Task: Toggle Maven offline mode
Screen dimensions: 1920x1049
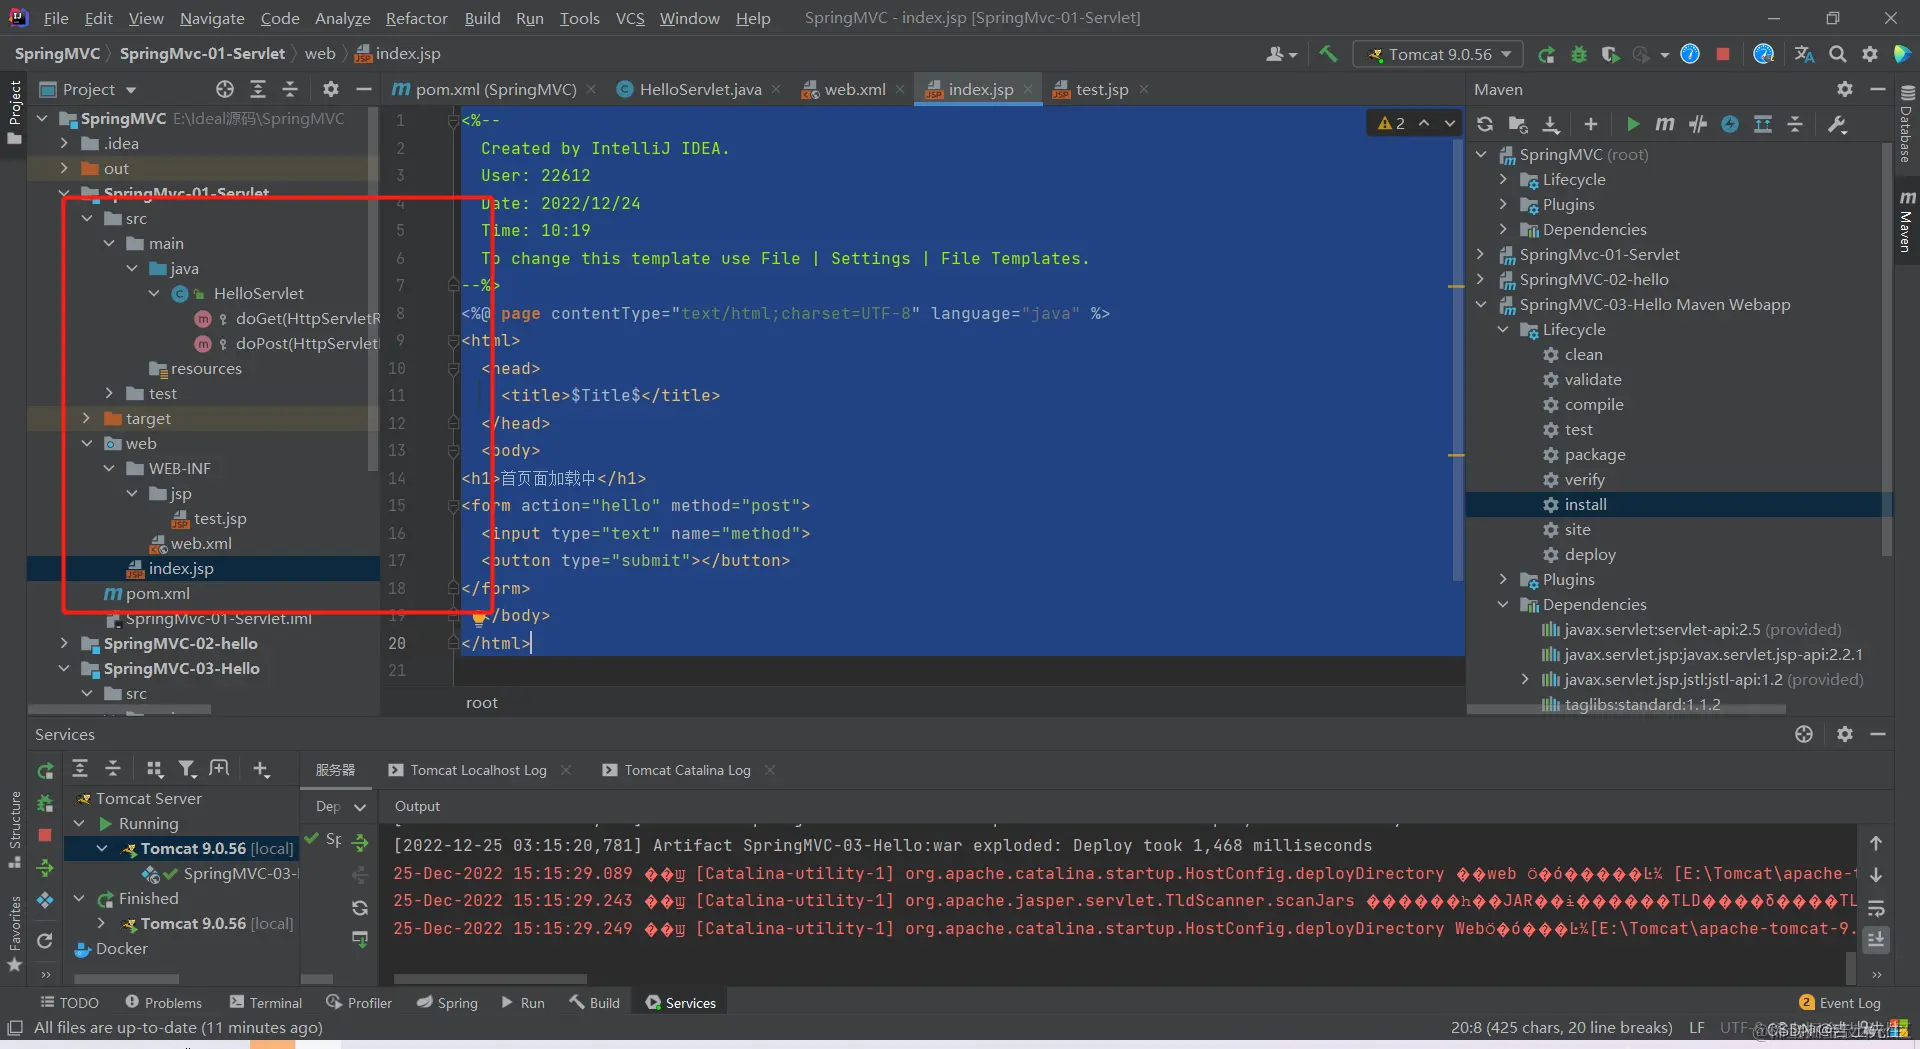Action: point(1698,124)
